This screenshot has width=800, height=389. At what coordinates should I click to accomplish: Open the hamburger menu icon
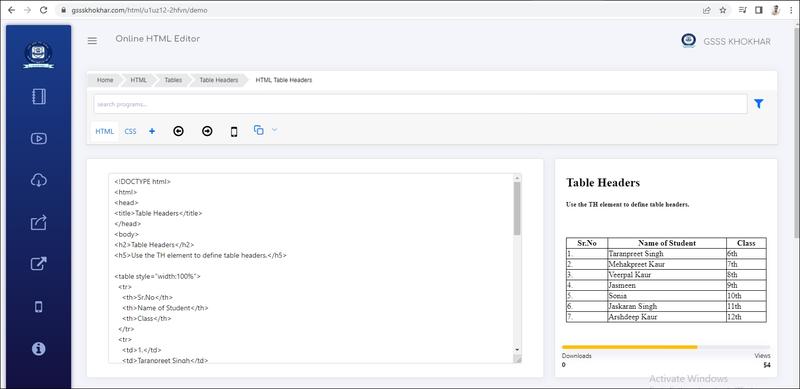point(92,41)
